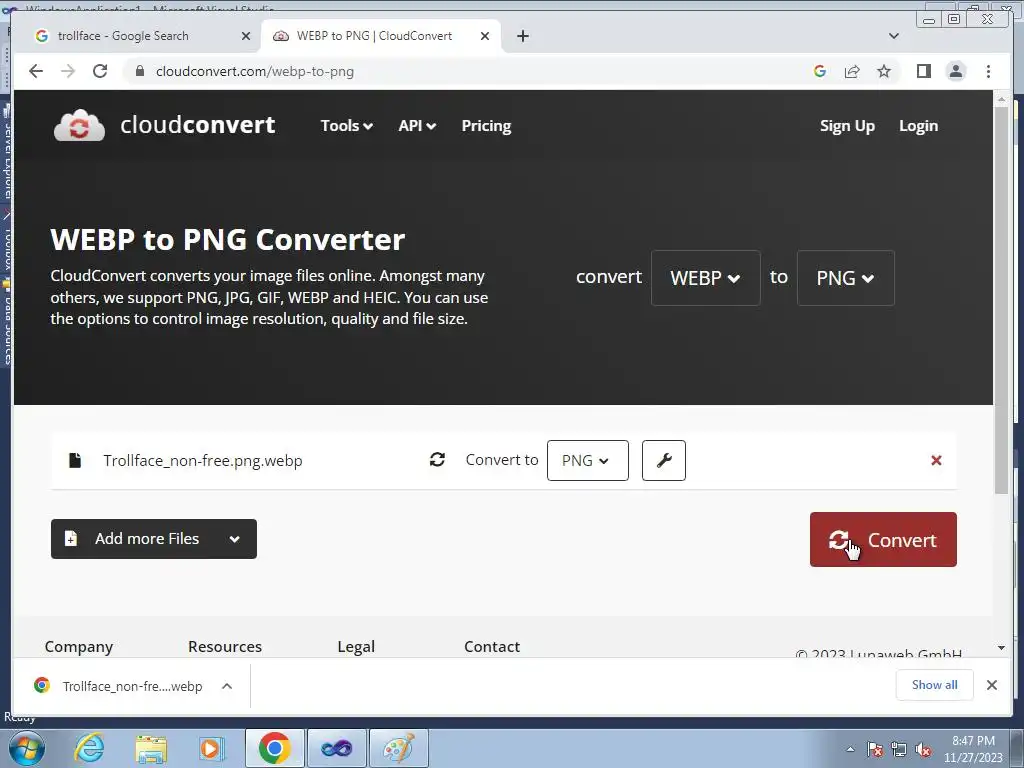This screenshot has width=1024, height=768.
Task: Share this page via share icon
Action: (x=852, y=71)
